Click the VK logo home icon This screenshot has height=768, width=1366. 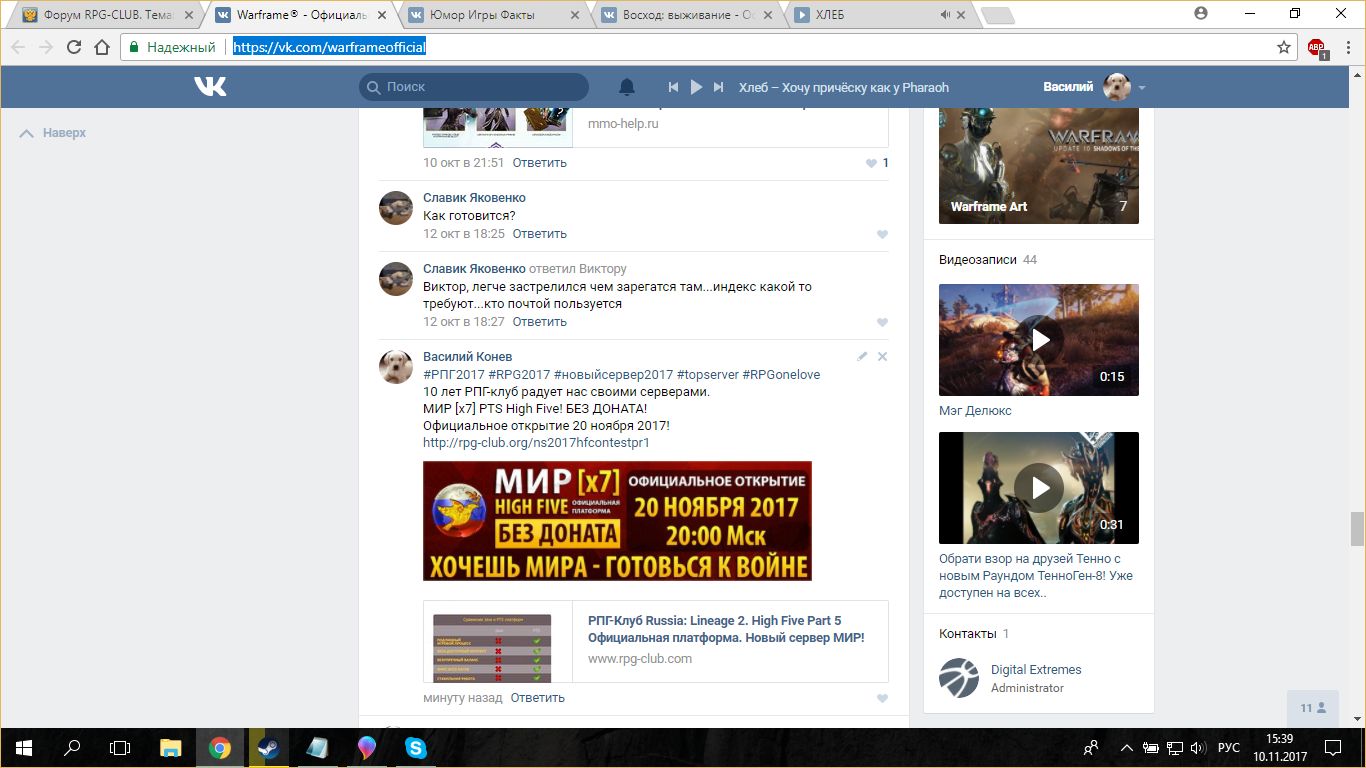coord(210,87)
